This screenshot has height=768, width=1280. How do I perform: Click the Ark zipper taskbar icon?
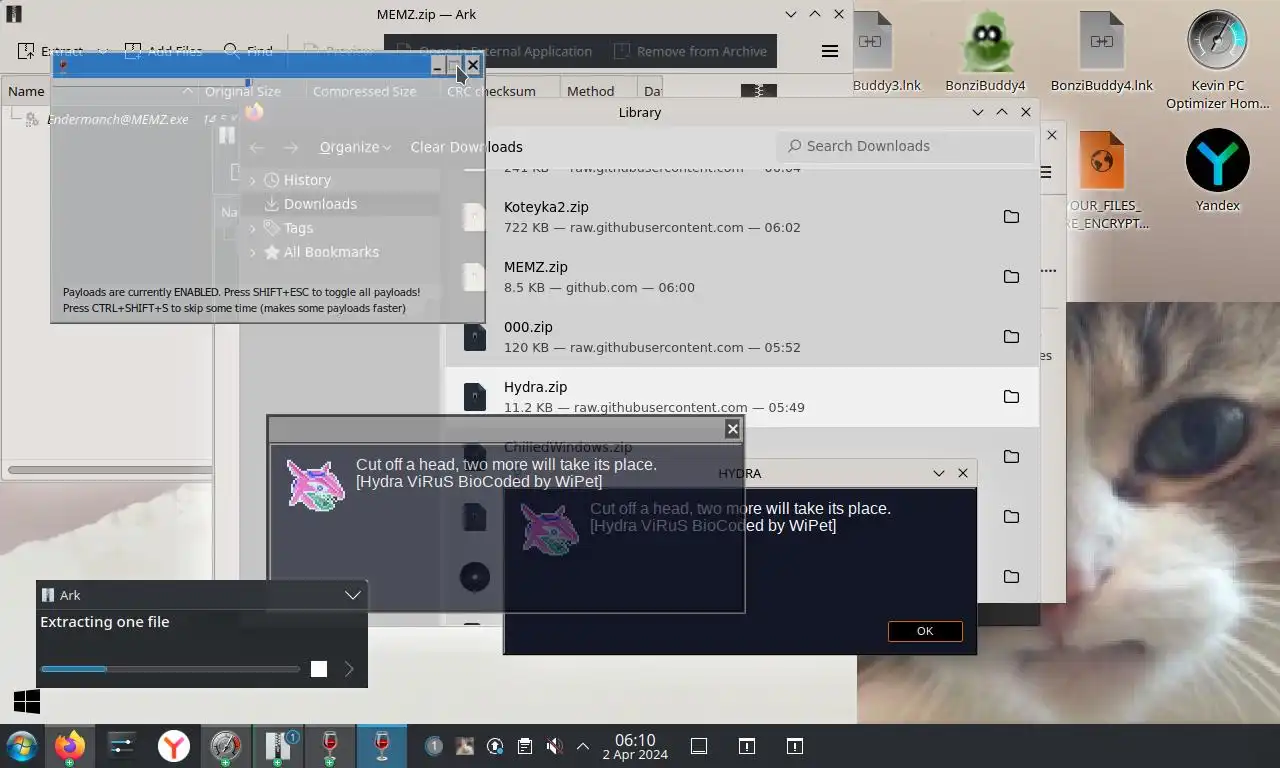[278, 746]
